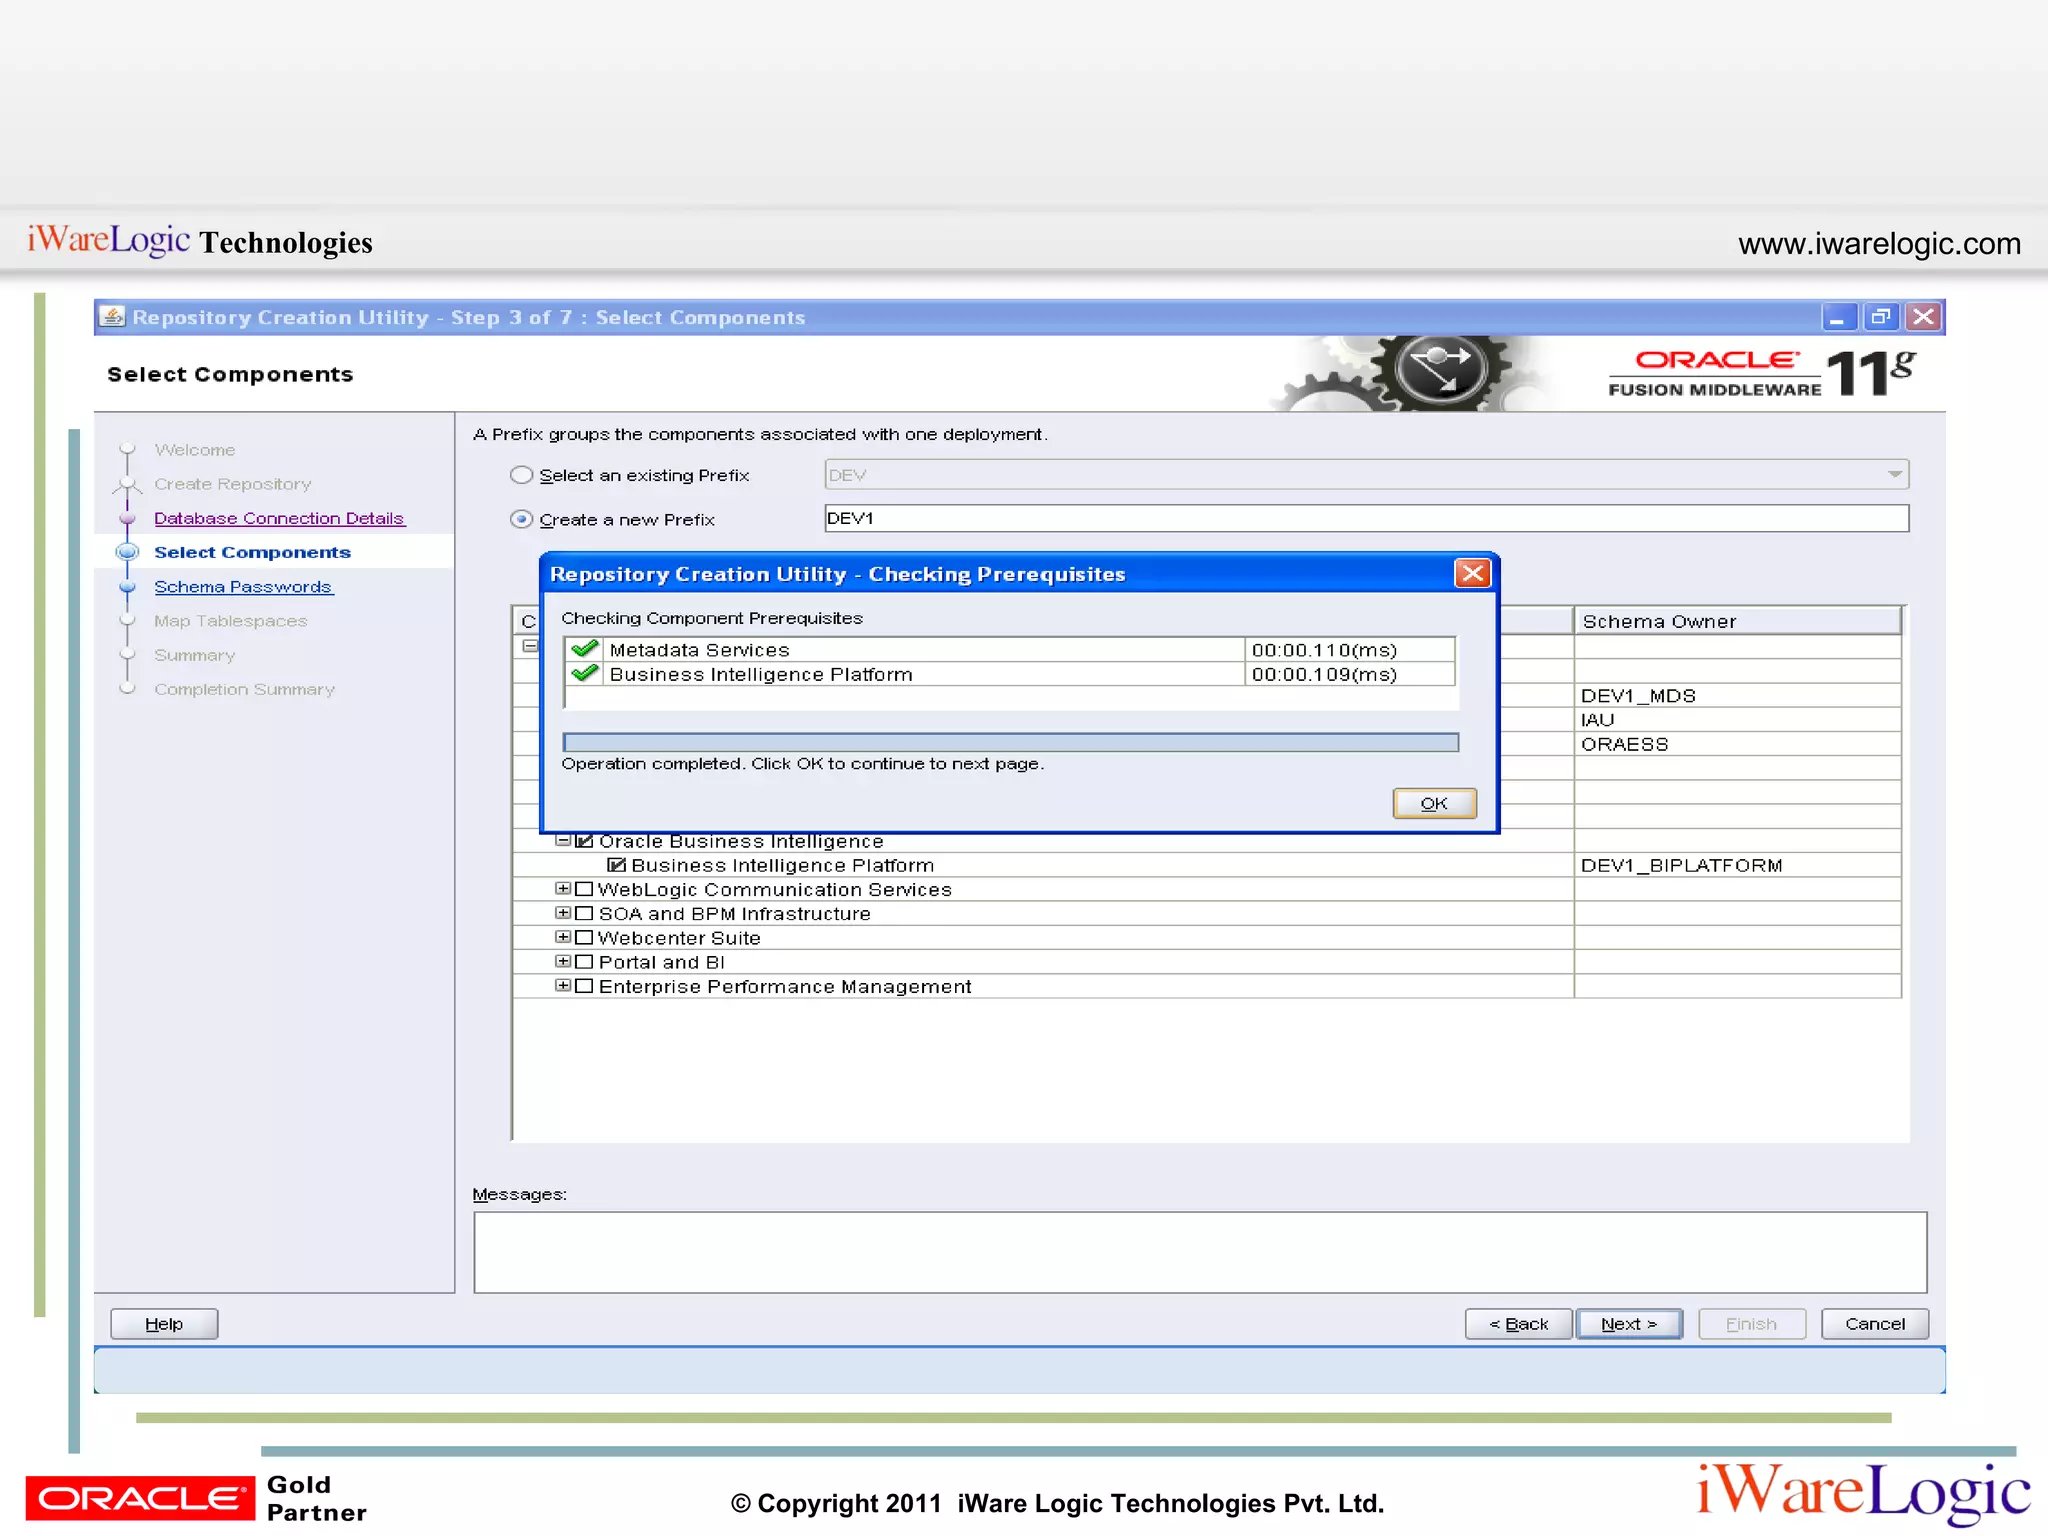This screenshot has width=2048, height=1536.
Task: Check the WebLogic Communication Services checkbox
Action: point(584,889)
